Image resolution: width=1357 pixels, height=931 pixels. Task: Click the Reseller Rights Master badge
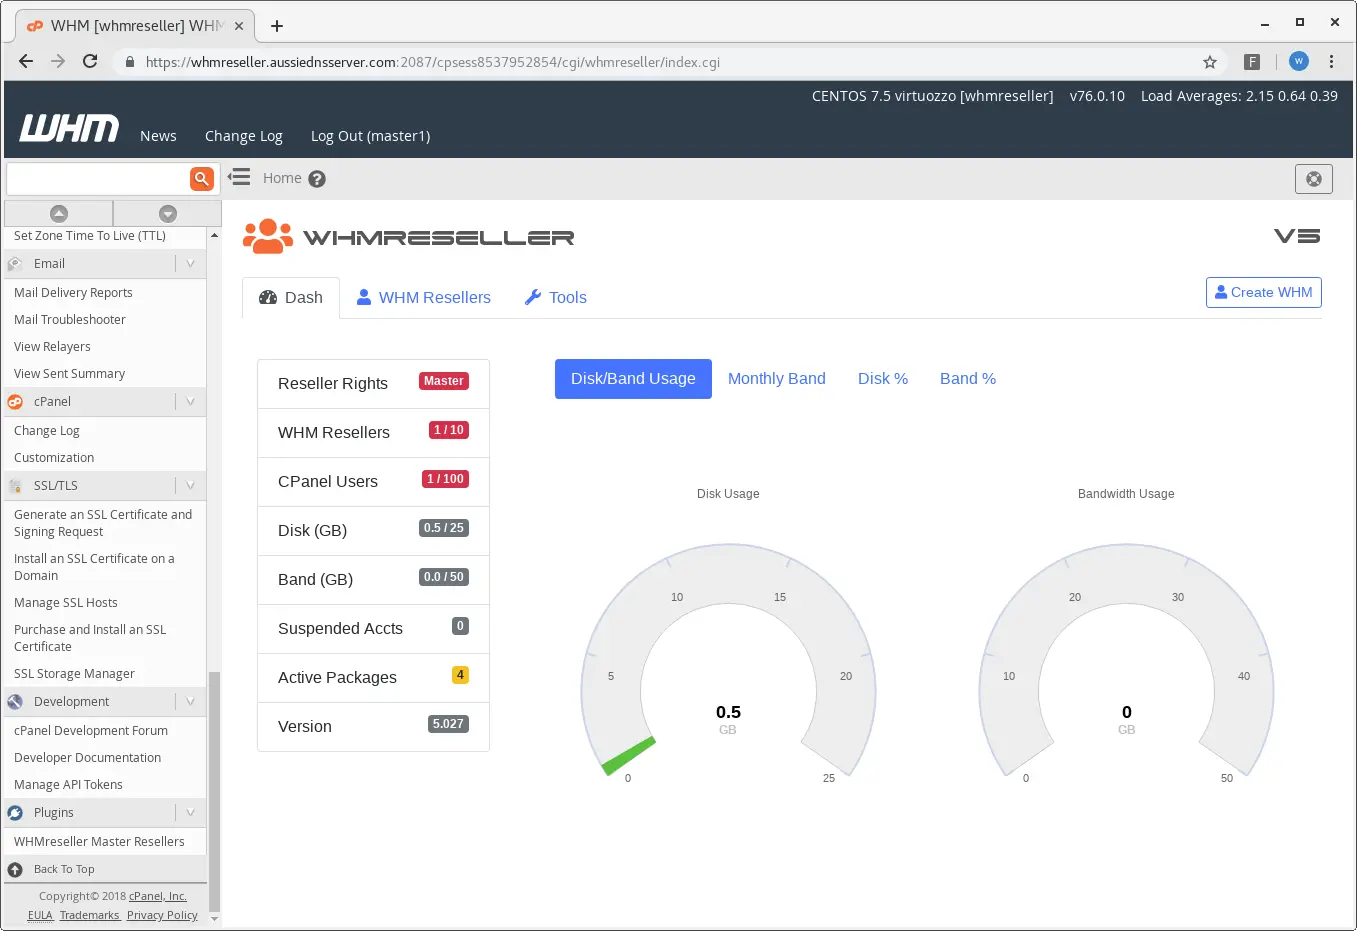coord(444,381)
